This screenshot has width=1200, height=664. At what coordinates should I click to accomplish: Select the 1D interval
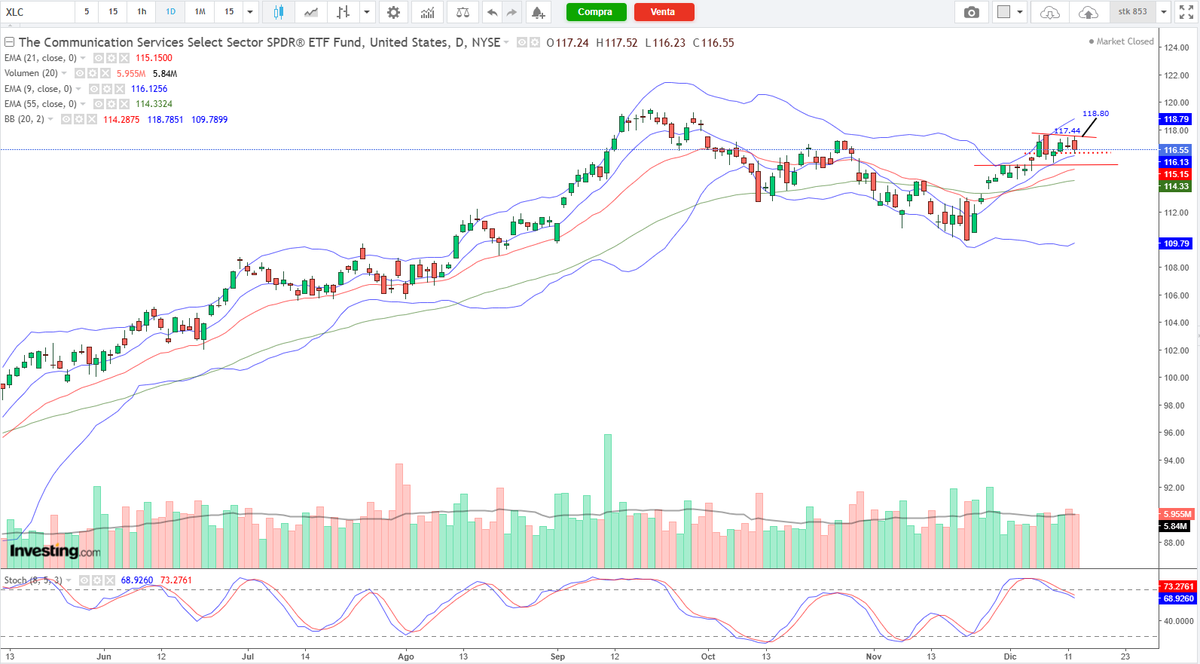tap(170, 12)
